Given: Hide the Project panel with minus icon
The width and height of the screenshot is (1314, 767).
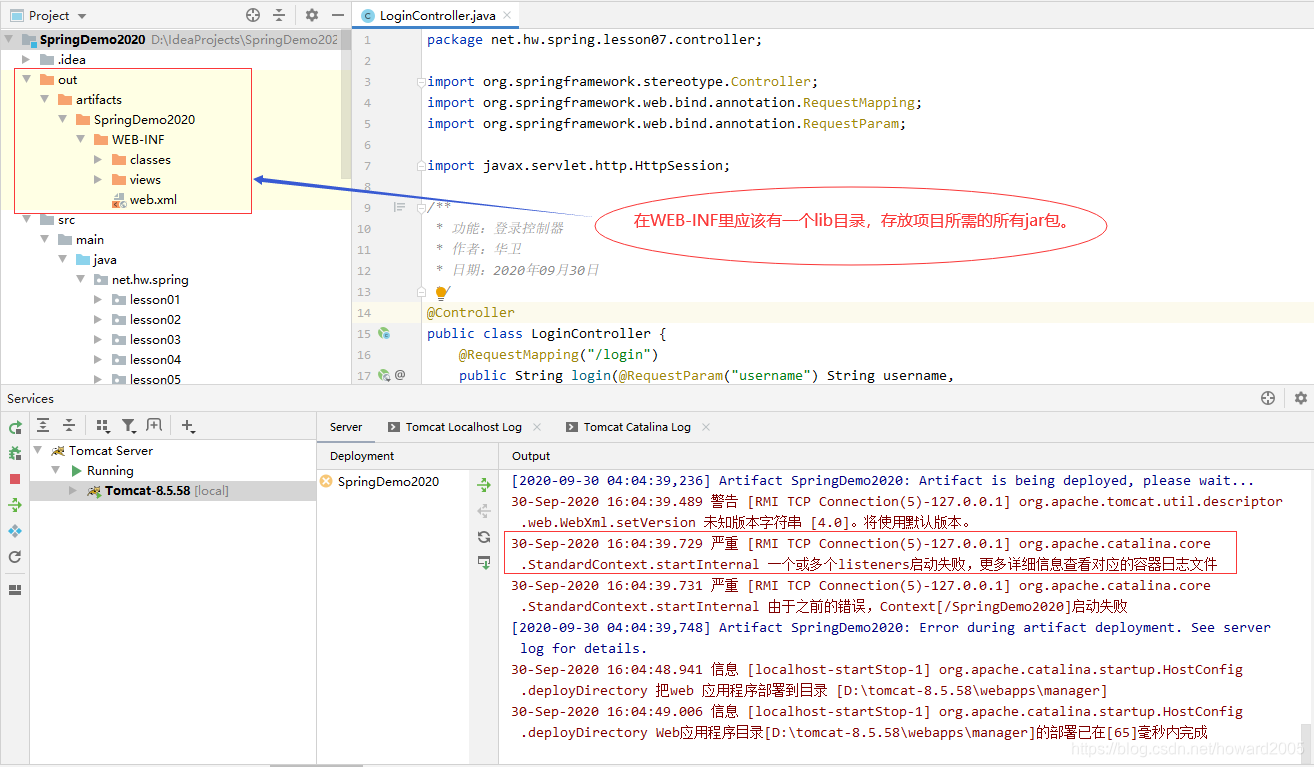Looking at the screenshot, I should click(338, 15).
